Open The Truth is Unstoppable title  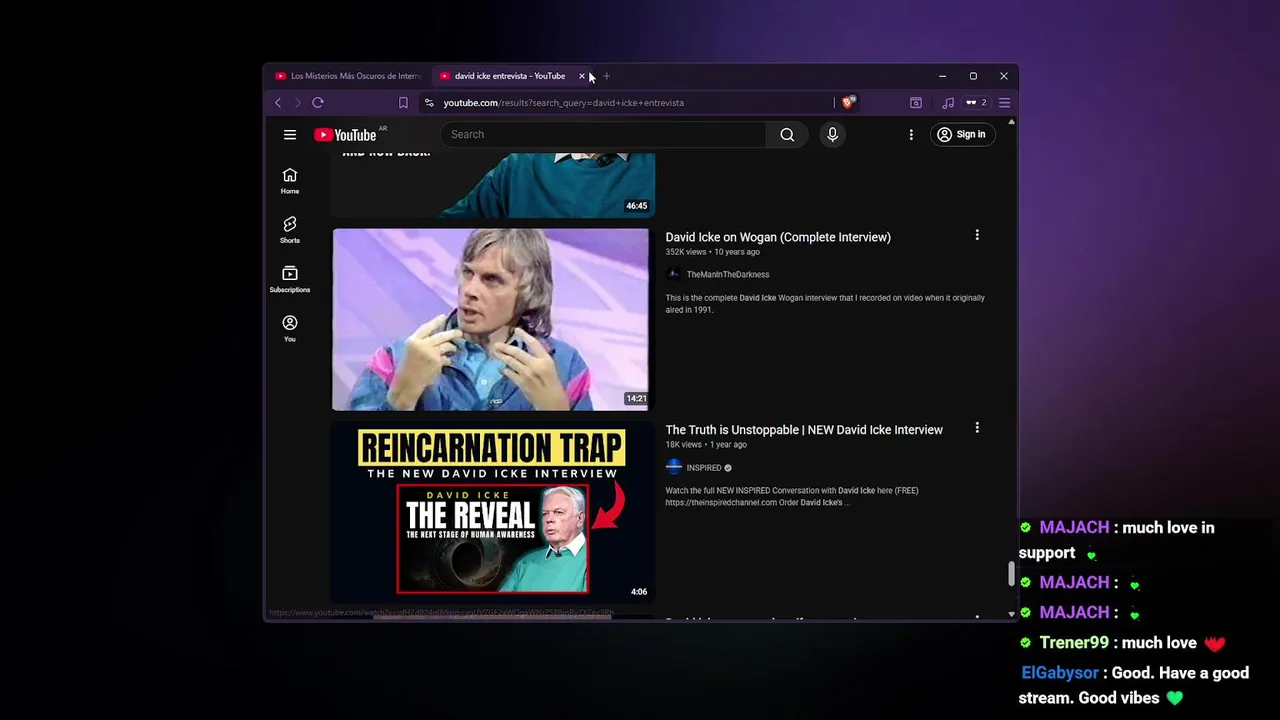804,430
